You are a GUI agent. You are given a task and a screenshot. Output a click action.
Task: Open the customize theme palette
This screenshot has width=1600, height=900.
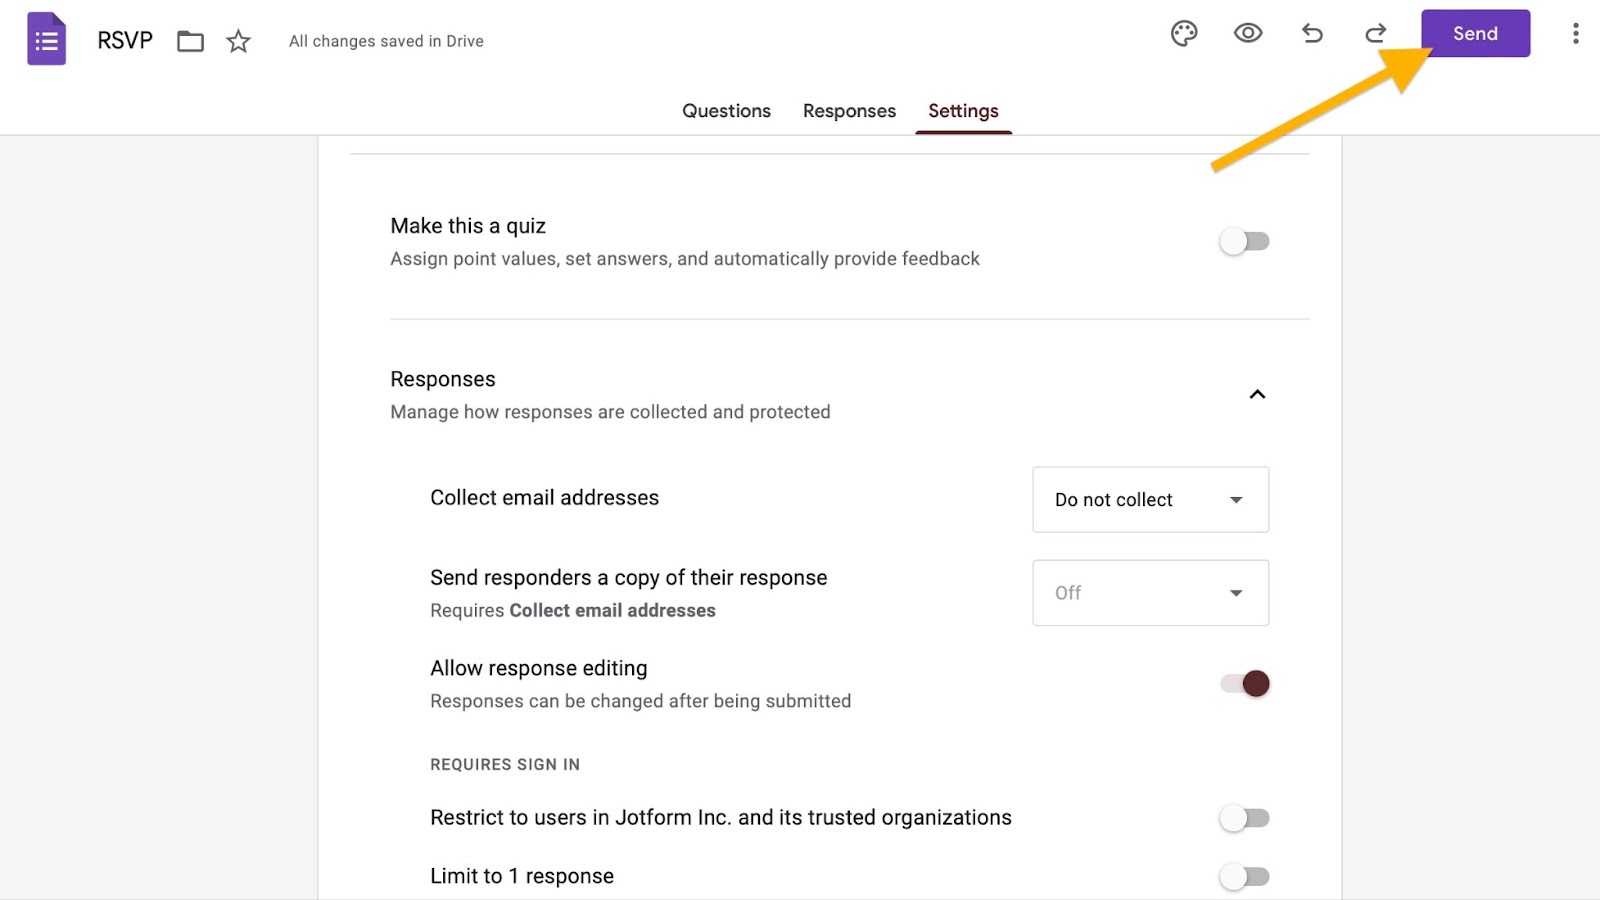pos(1184,34)
